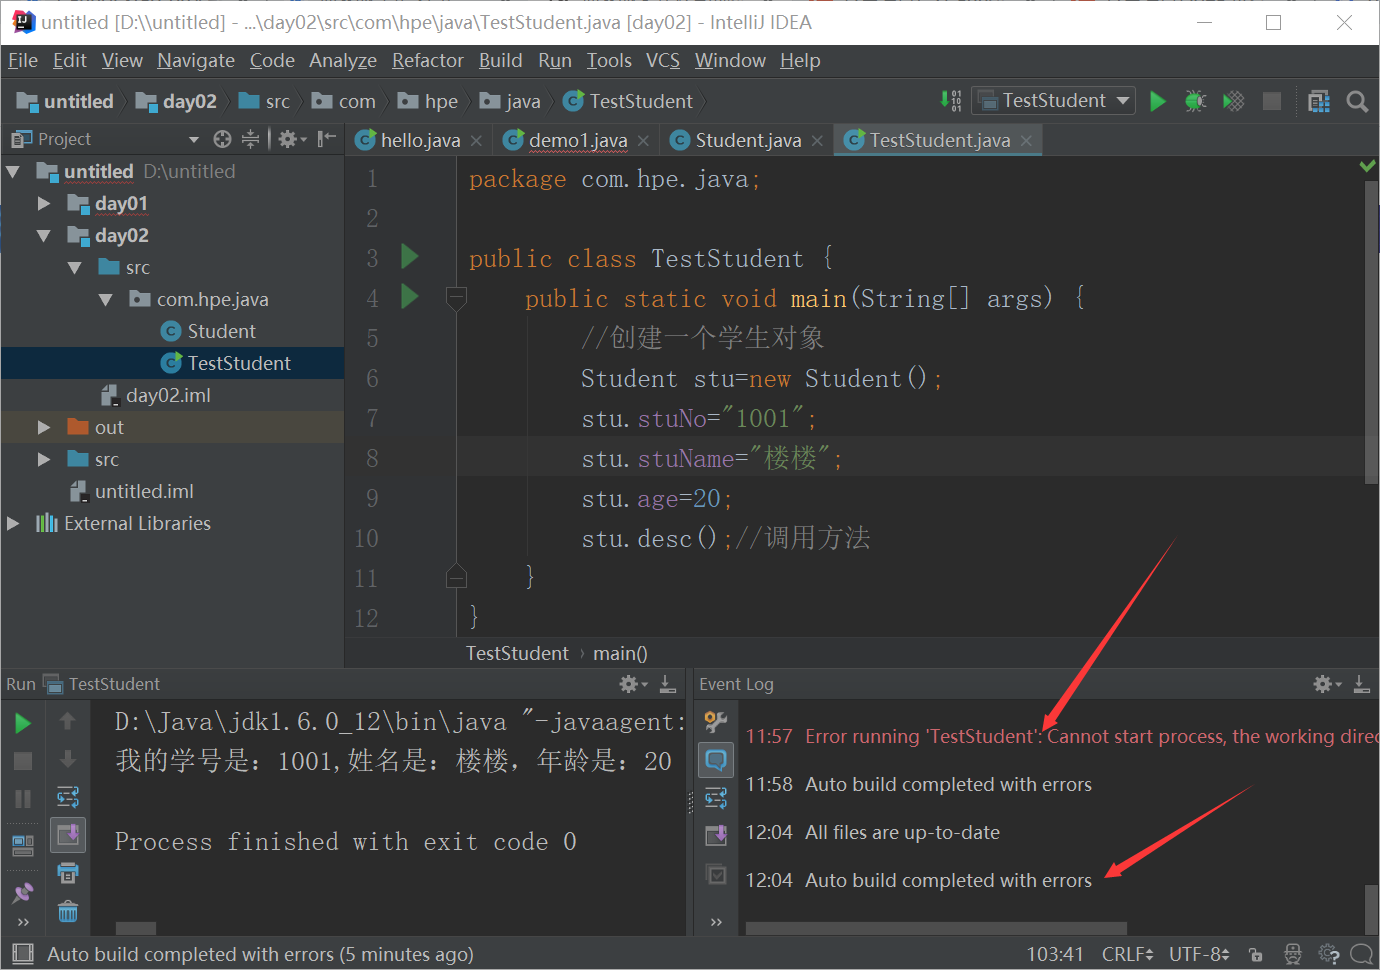Image resolution: width=1380 pixels, height=970 pixels.
Task: Toggle soft wraps in Run console
Action: click(x=68, y=797)
